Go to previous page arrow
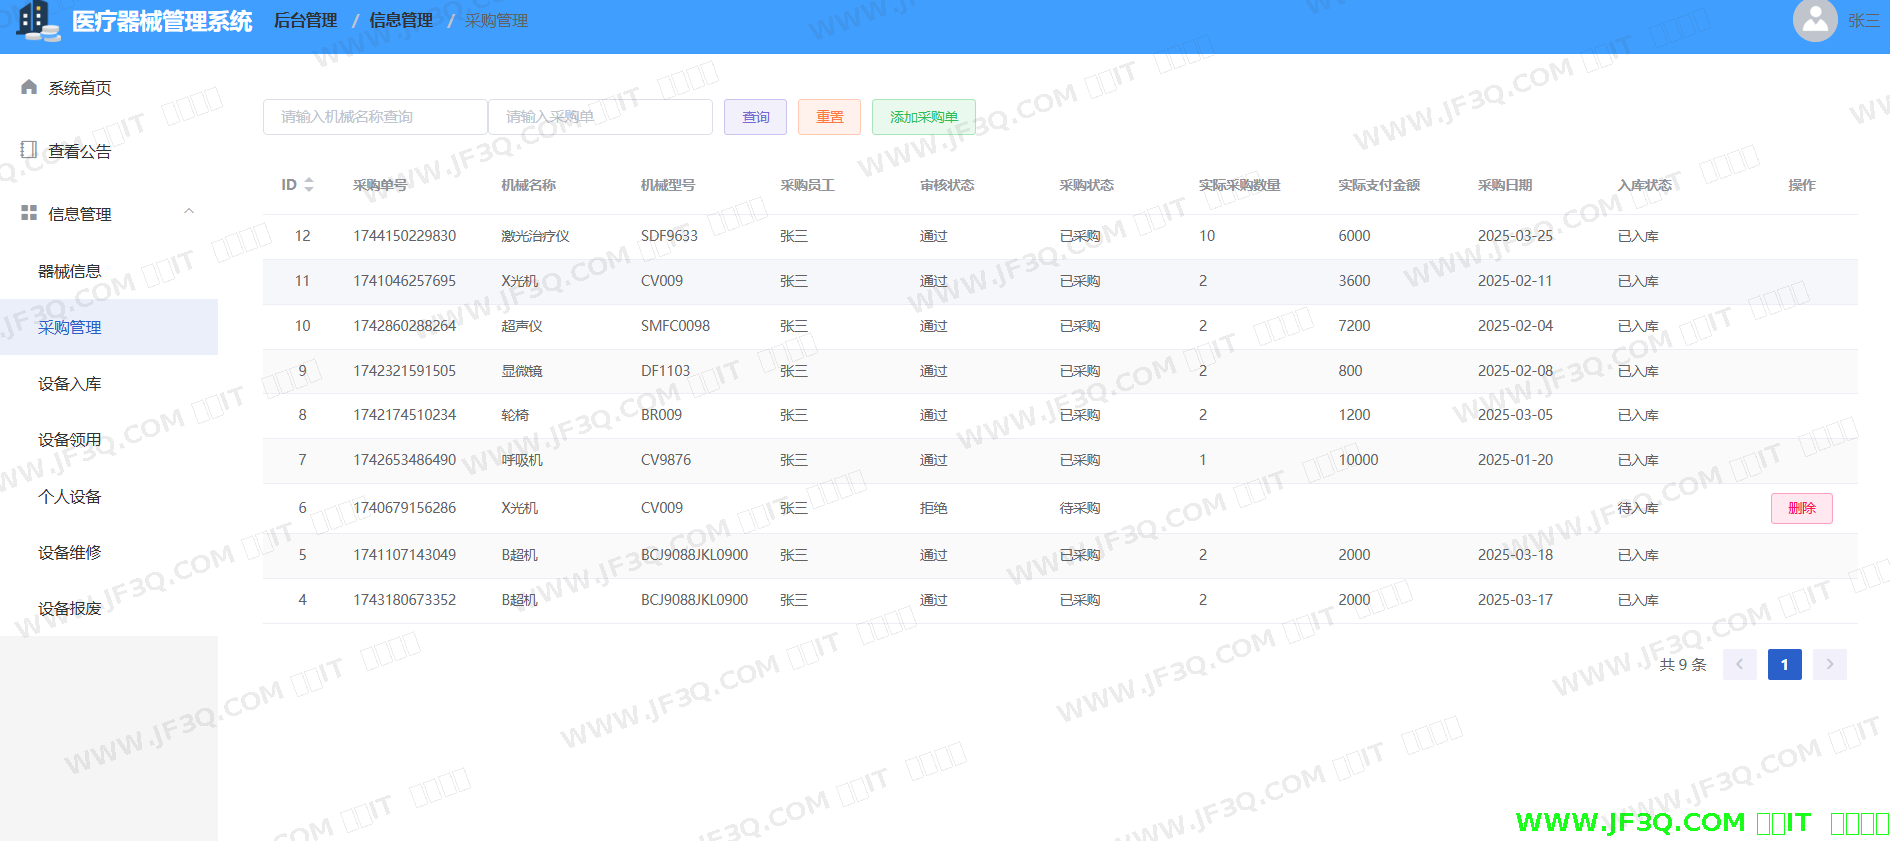This screenshot has height=841, width=1890. click(x=1739, y=664)
